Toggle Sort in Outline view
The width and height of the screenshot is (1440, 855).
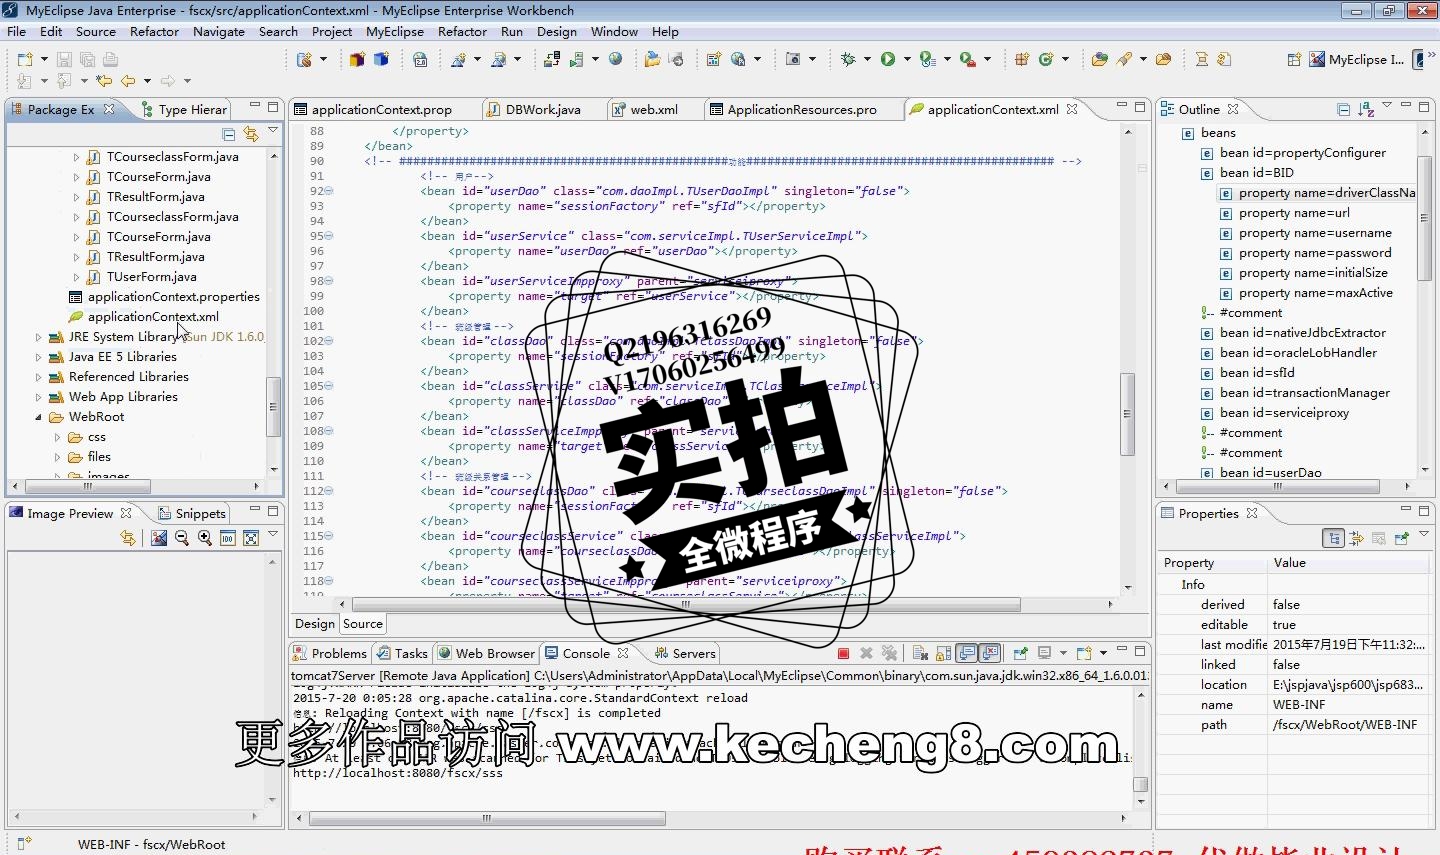click(x=1366, y=109)
